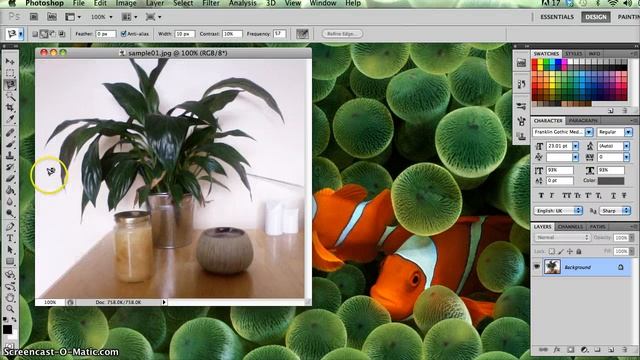Select the Eraser tool
The height and width of the screenshot is (360, 640).
(x=10, y=178)
